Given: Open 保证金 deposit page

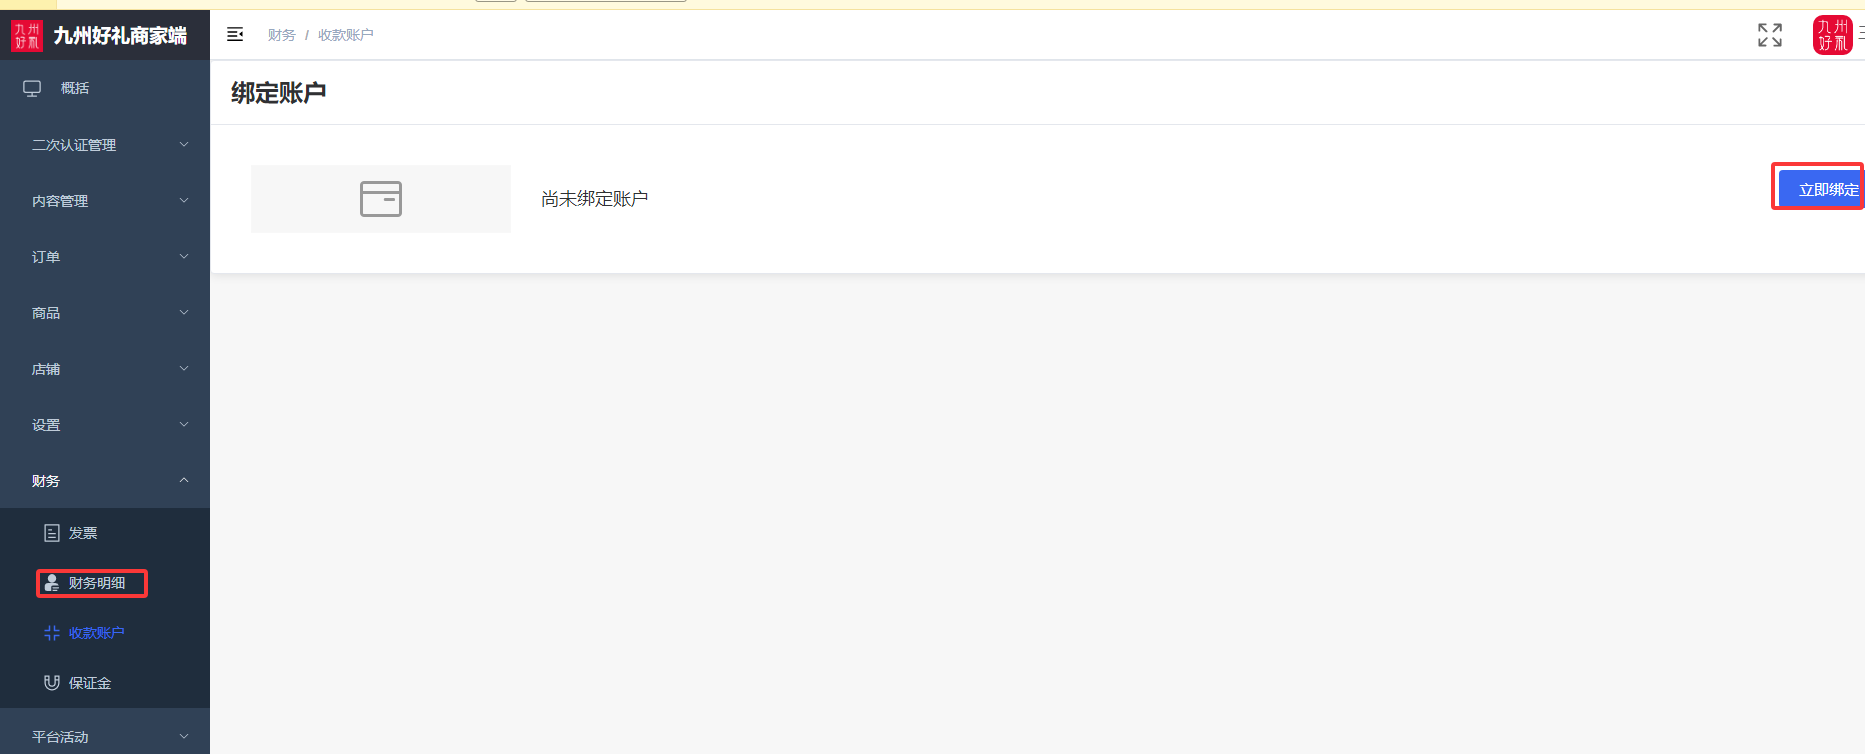Looking at the screenshot, I should [89, 683].
